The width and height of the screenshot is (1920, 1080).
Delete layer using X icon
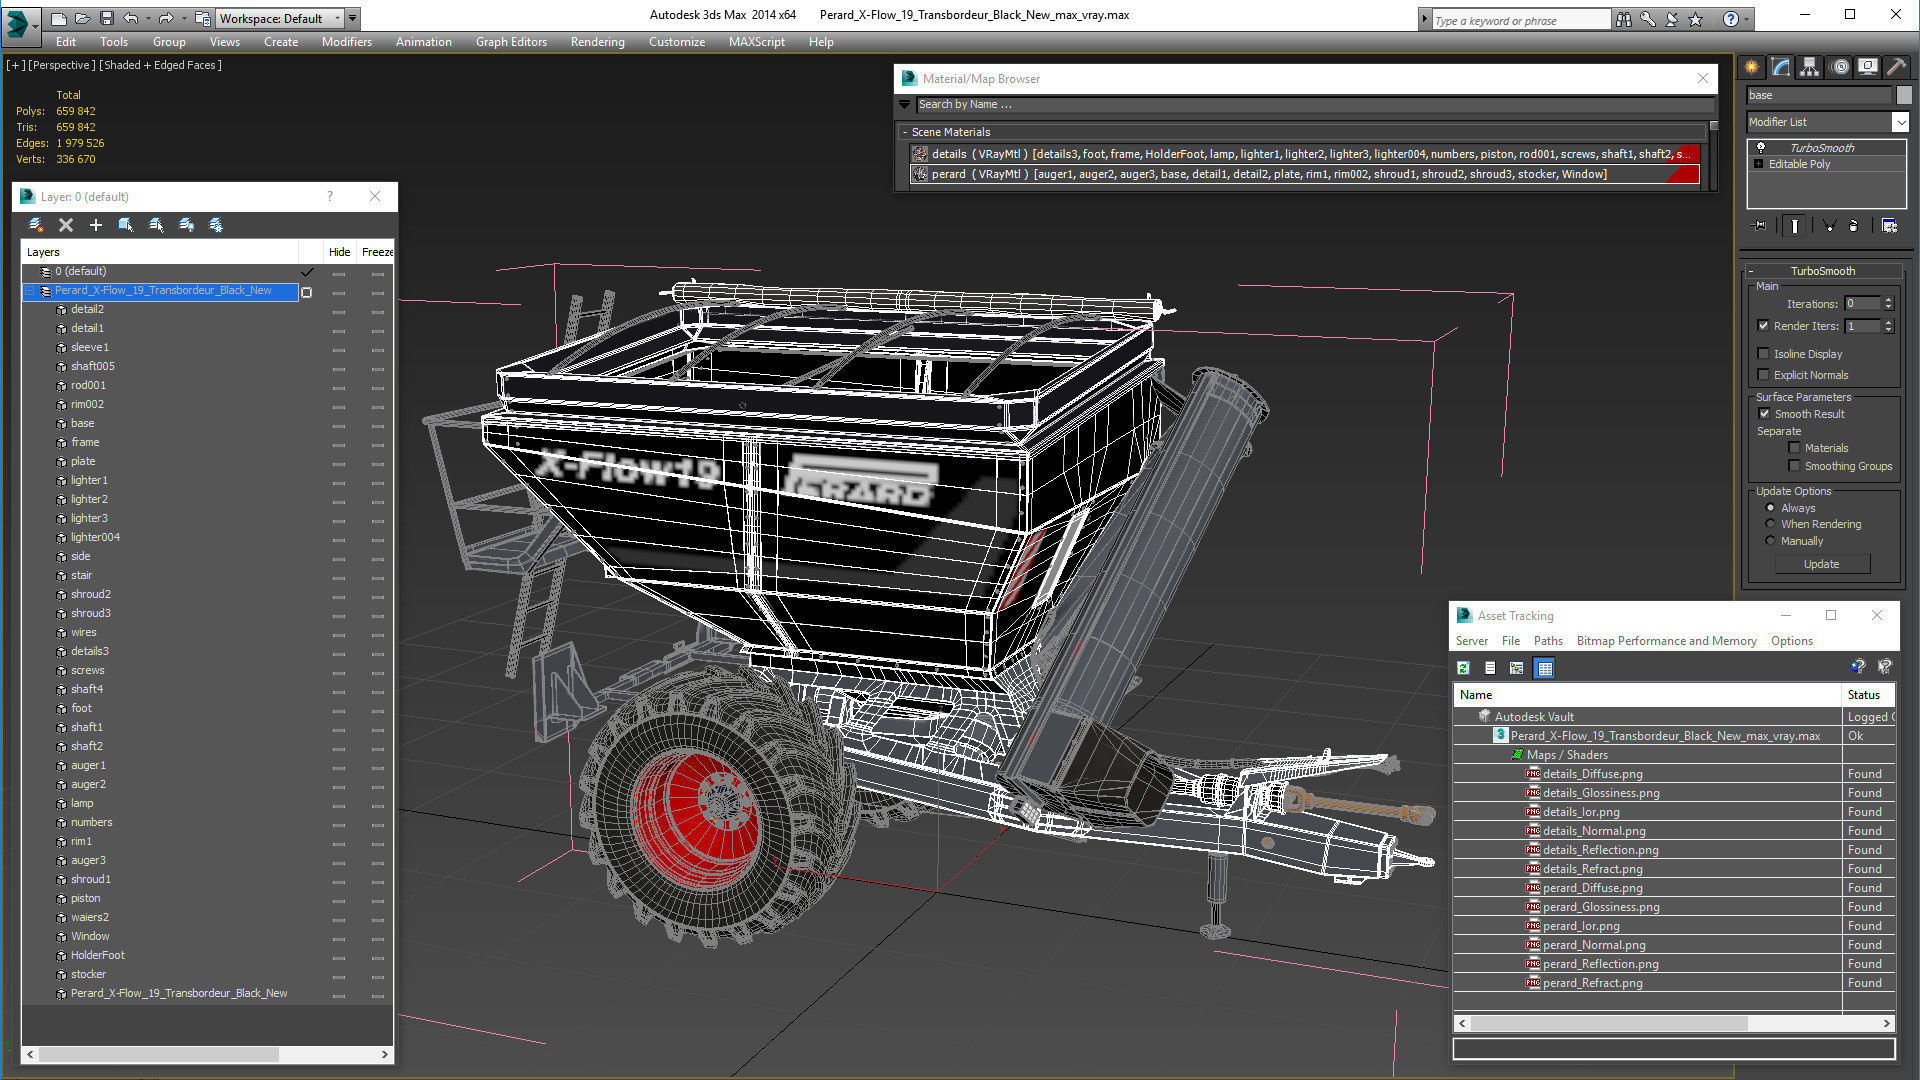(x=66, y=225)
